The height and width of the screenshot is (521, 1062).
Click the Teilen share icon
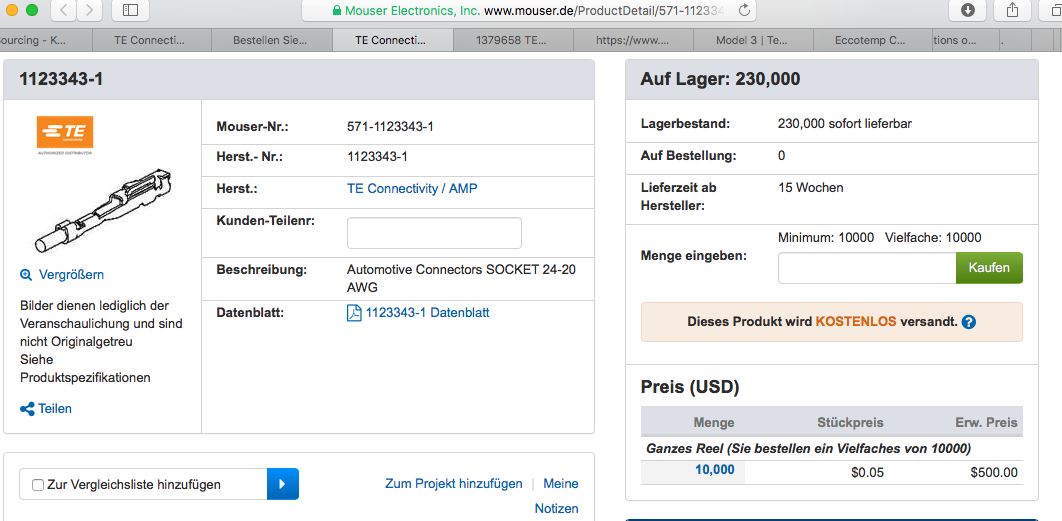(x=27, y=409)
